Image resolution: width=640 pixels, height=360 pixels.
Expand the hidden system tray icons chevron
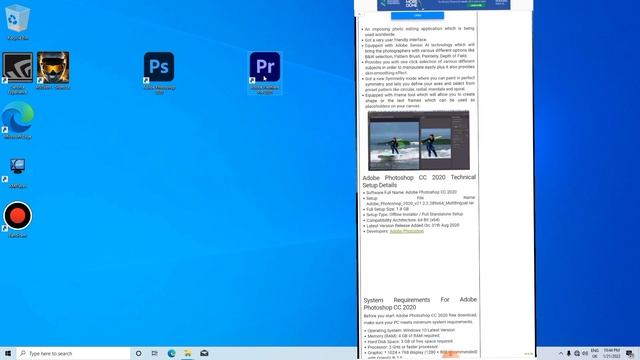click(561, 353)
